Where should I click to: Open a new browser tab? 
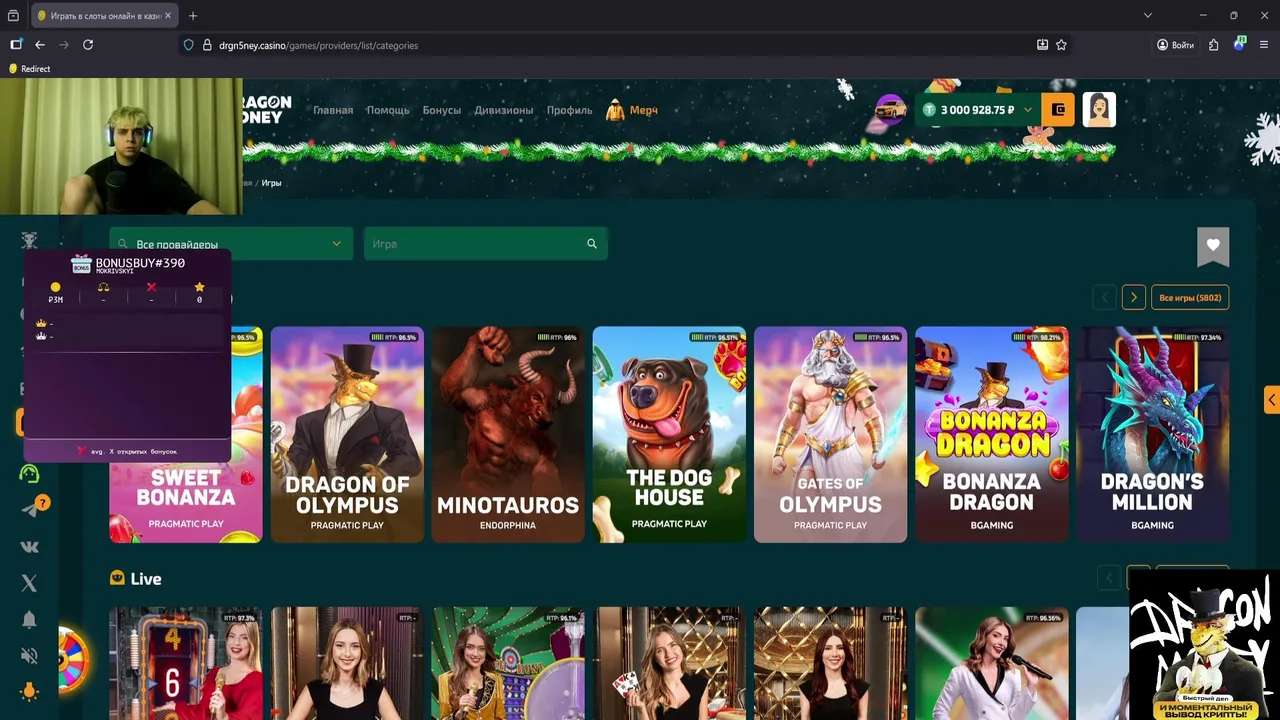193,16
